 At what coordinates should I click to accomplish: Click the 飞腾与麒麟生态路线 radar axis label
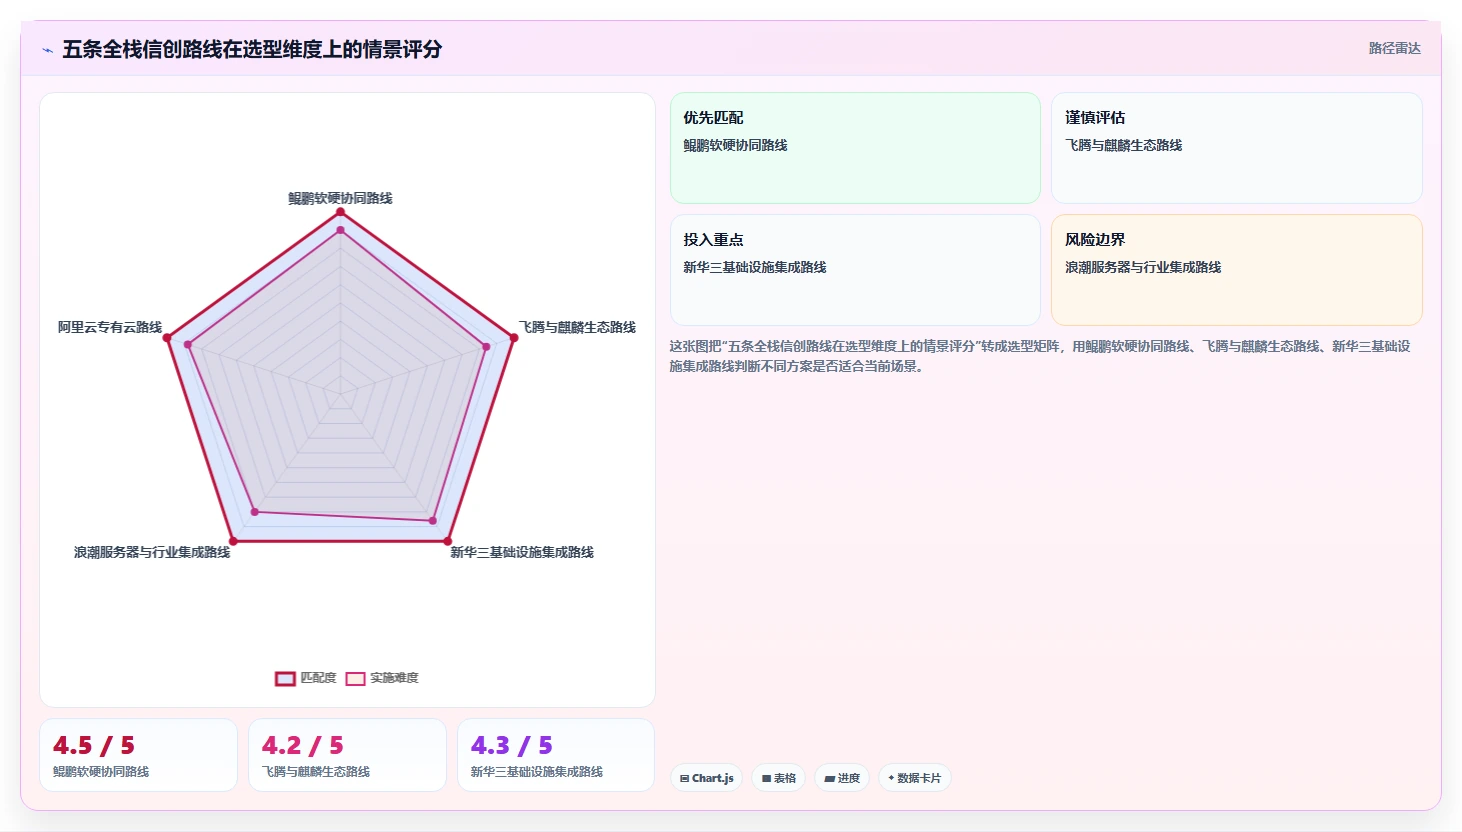coord(577,327)
